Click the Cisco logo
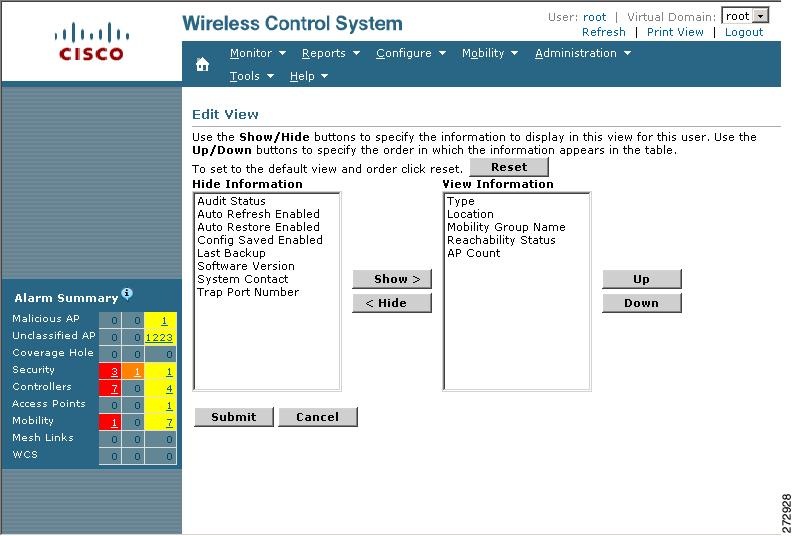The width and height of the screenshot is (794, 536). click(x=92, y=42)
